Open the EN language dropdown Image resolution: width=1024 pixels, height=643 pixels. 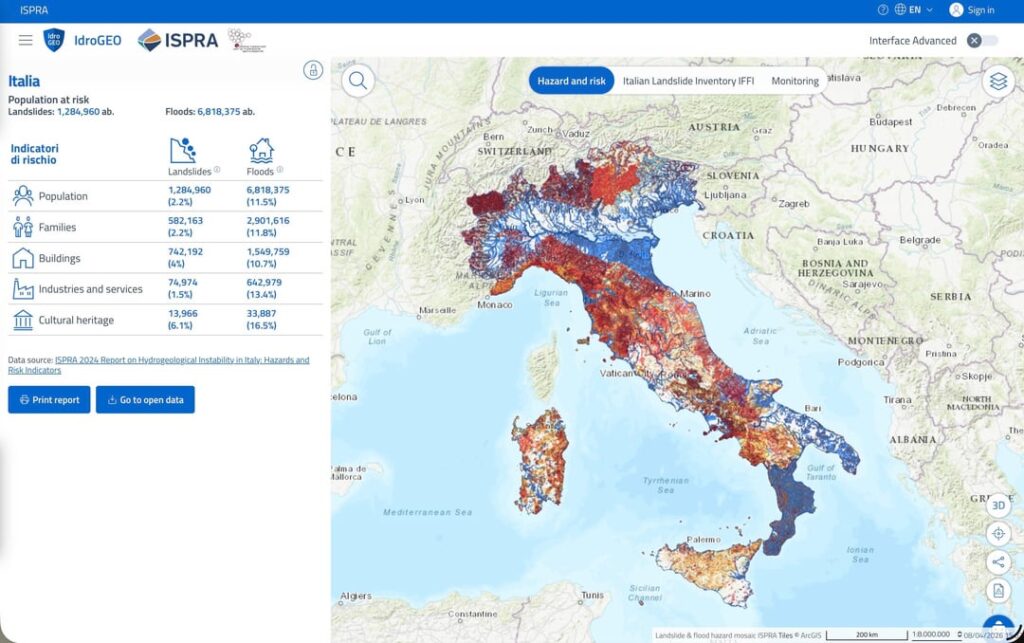pos(916,10)
